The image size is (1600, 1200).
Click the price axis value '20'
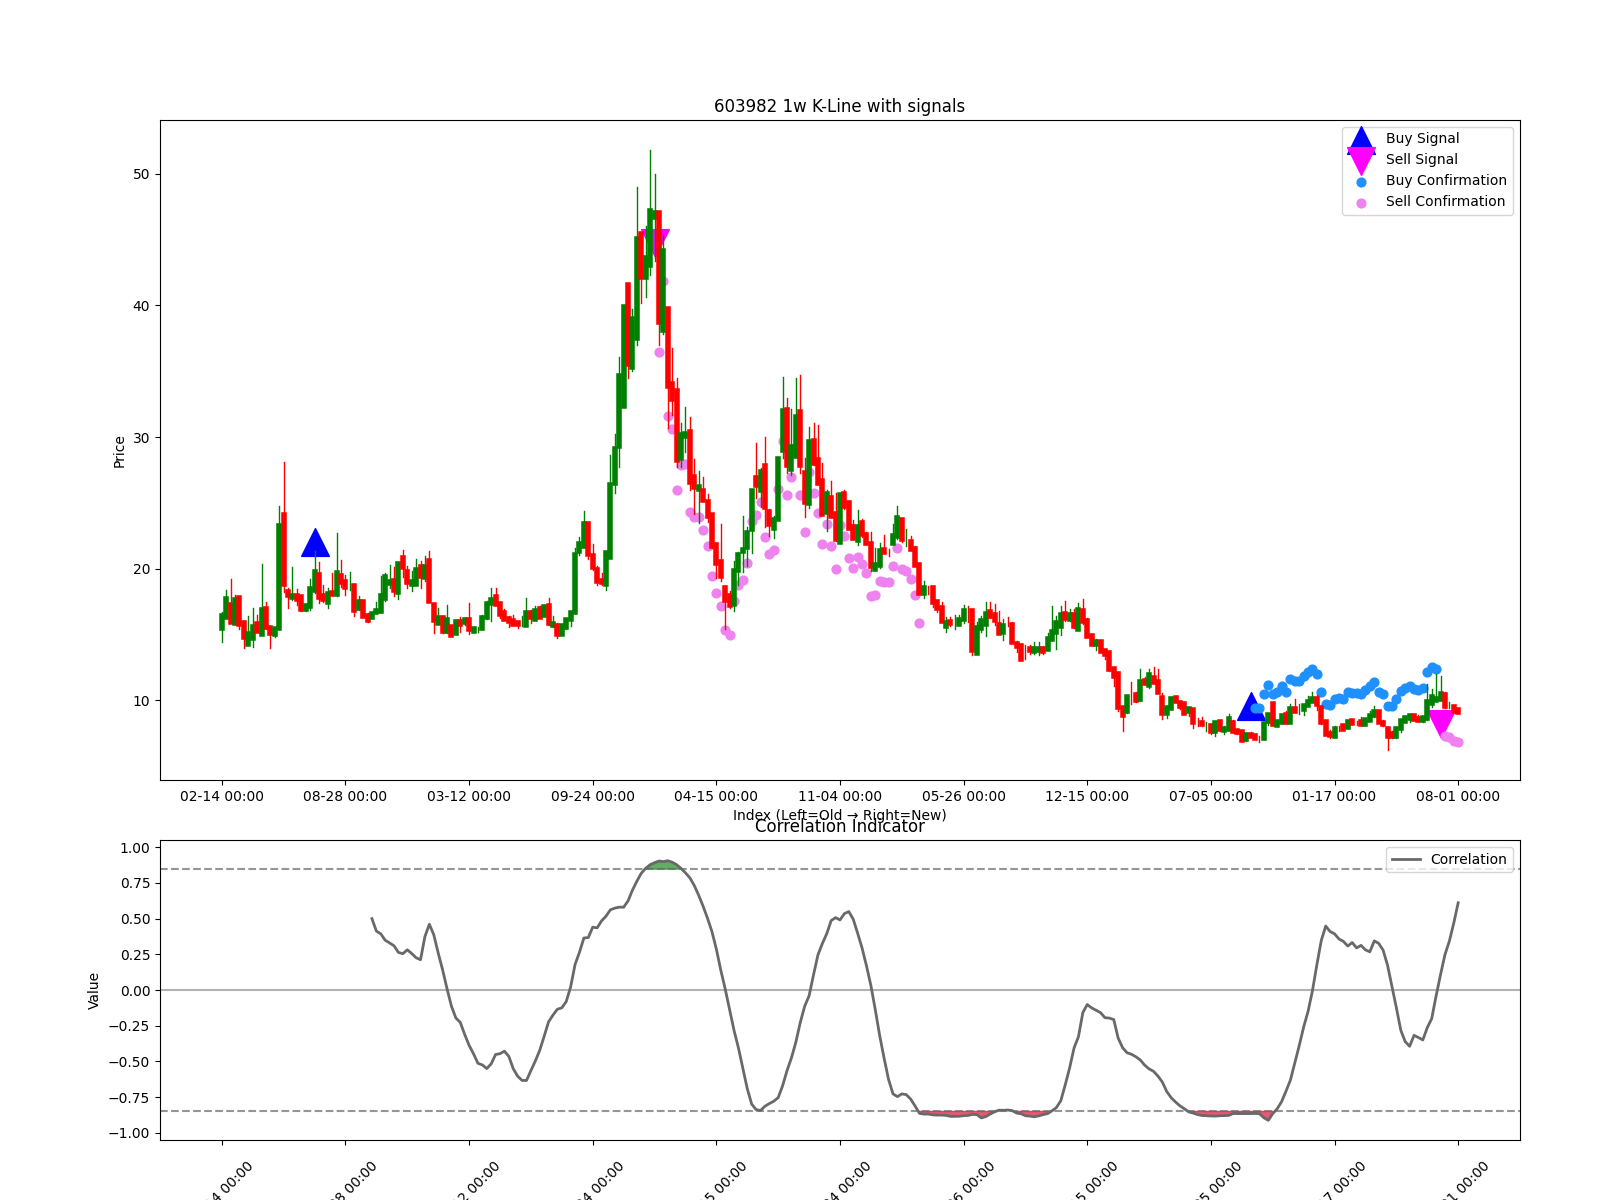point(141,569)
